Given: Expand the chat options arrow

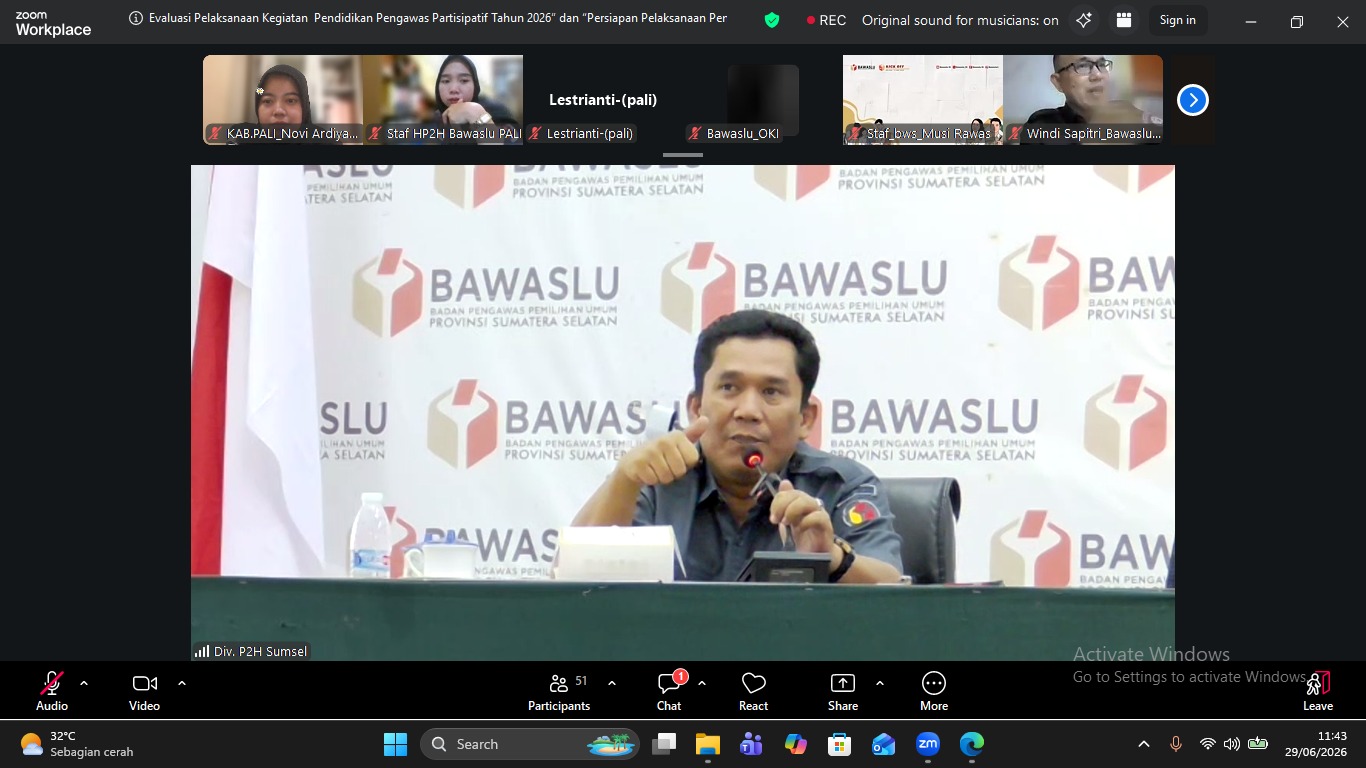Looking at the screenshot, I should pos(702,684).
